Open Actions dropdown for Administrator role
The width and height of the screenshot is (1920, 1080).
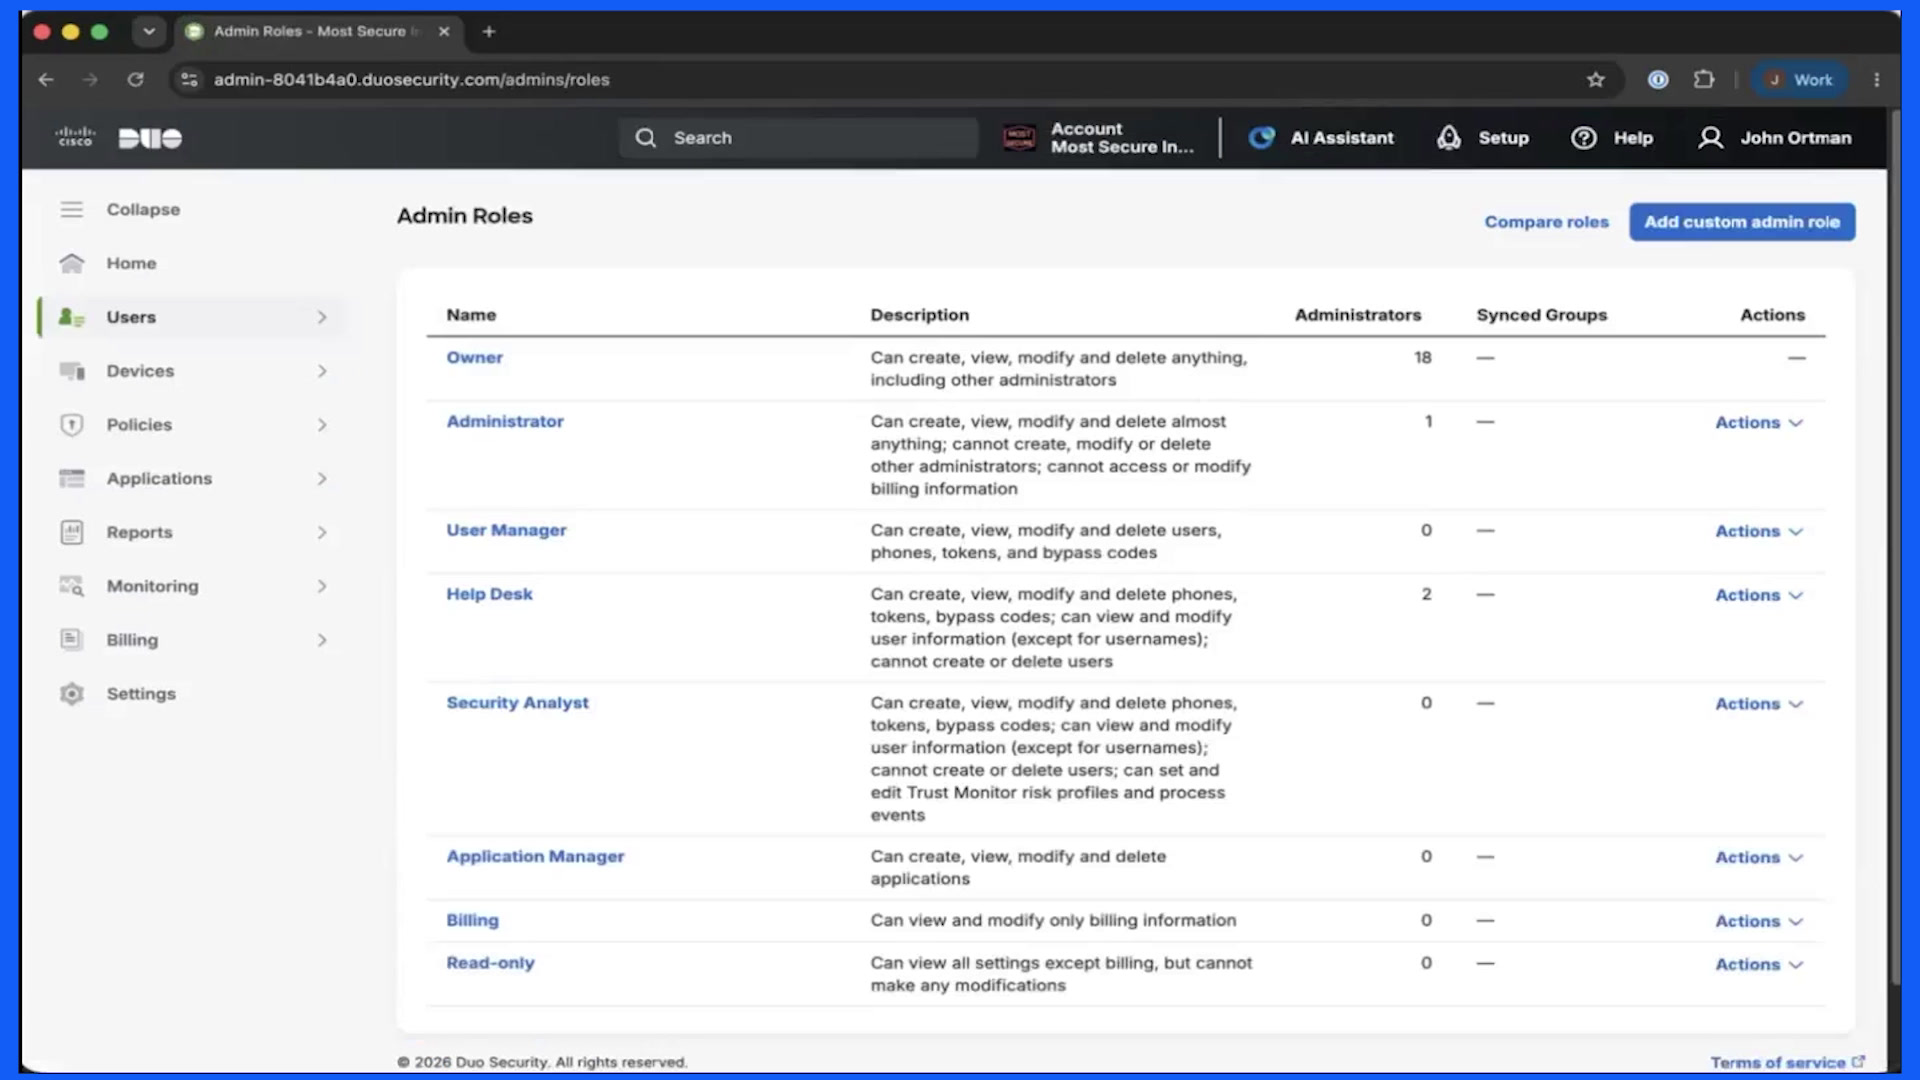click(1759, 423)
